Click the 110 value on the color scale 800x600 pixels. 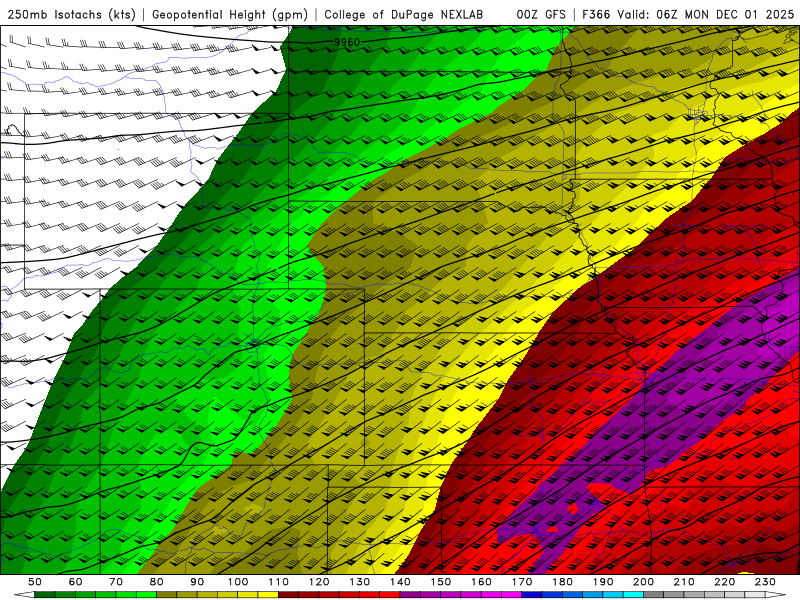pyautogui.click(x=279, y=582)
